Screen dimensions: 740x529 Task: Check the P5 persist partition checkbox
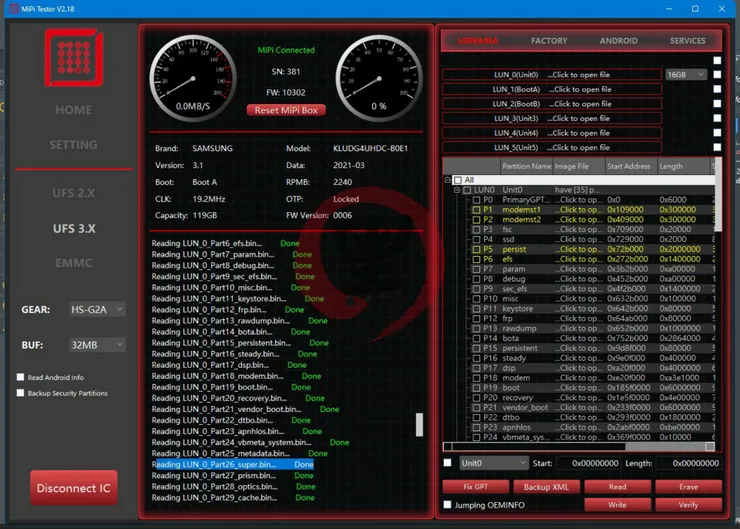(477, 249)
